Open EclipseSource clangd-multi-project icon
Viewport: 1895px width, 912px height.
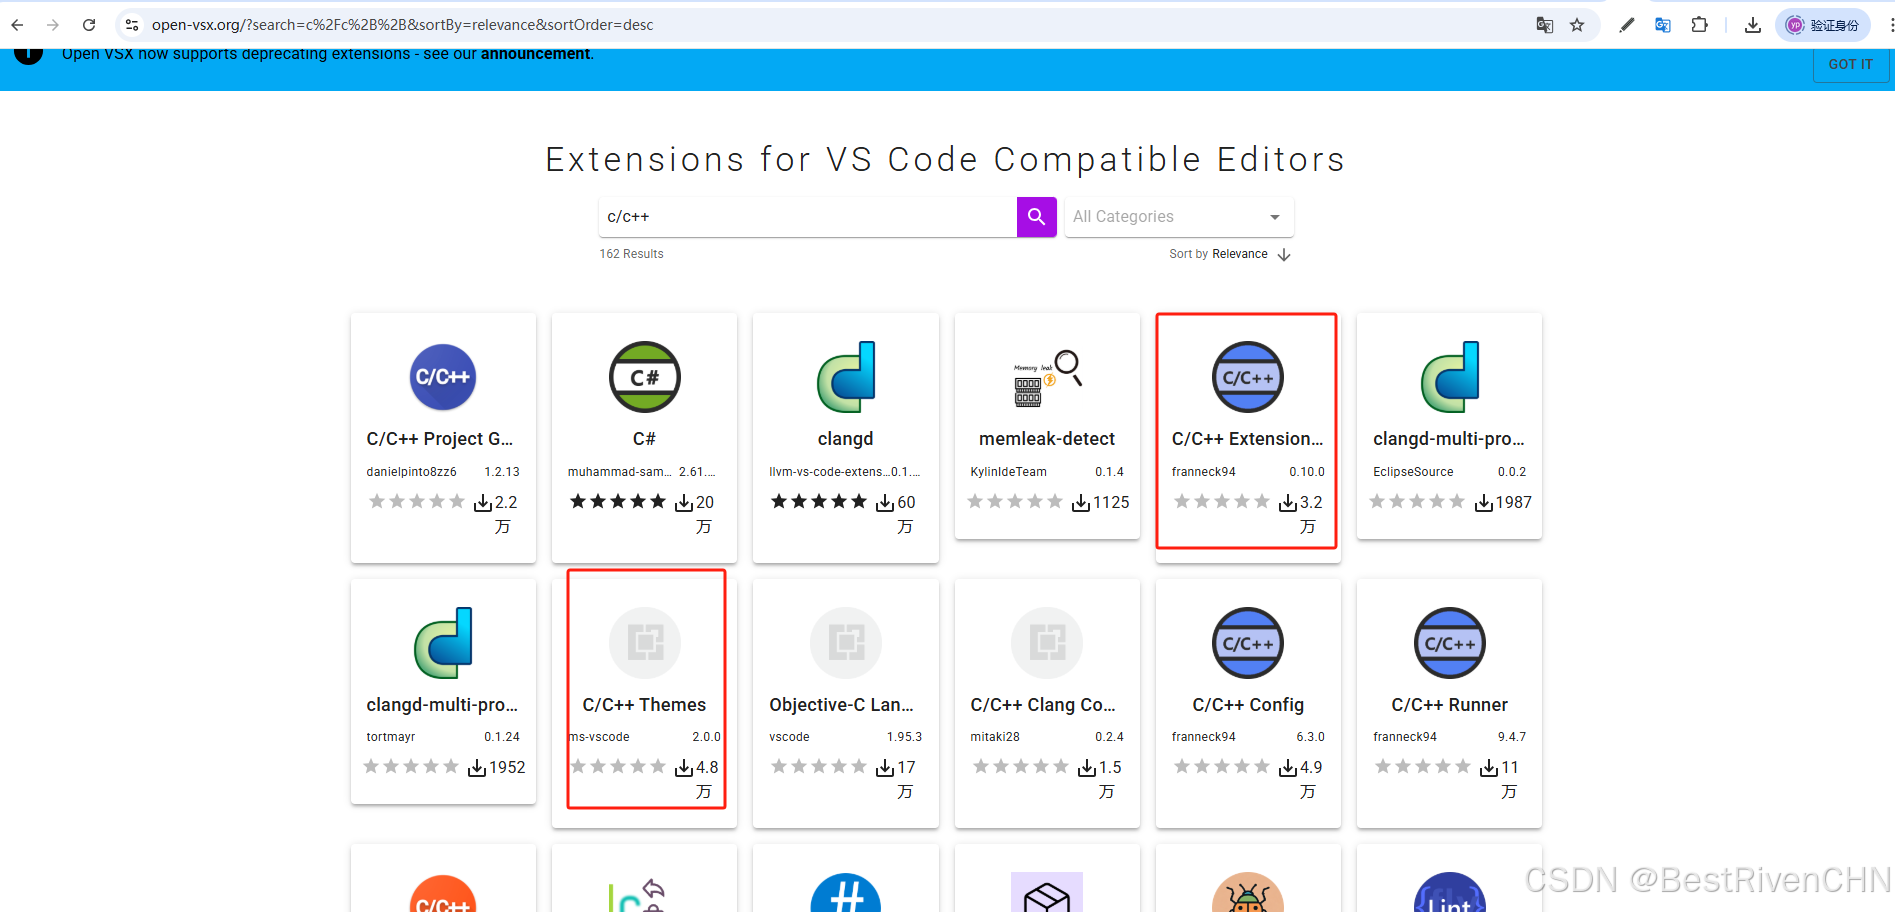point(1450,377)
